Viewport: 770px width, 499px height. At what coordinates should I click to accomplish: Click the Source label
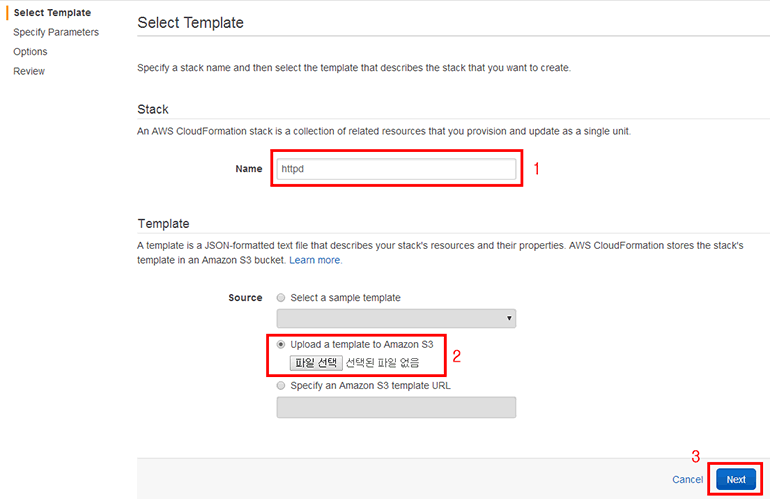245,298
